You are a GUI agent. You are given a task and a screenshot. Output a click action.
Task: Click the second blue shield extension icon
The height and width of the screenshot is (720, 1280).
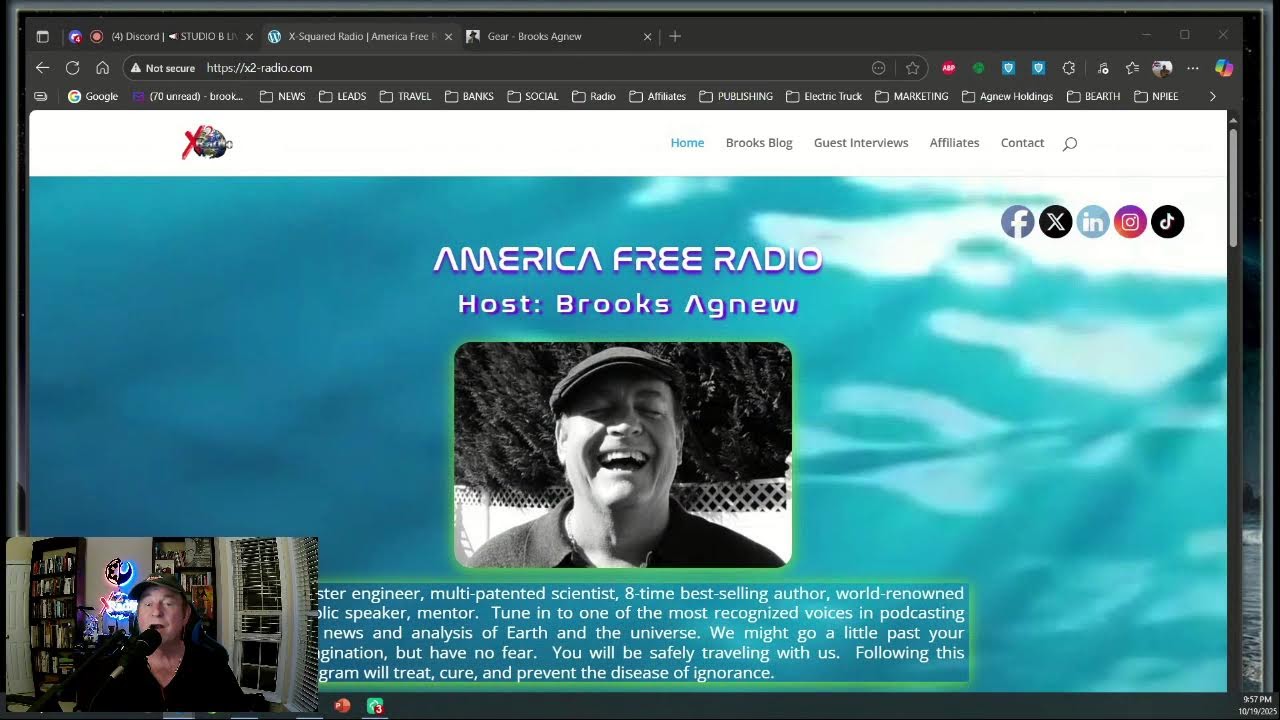pyautogui.click(x=1039, y=68)
